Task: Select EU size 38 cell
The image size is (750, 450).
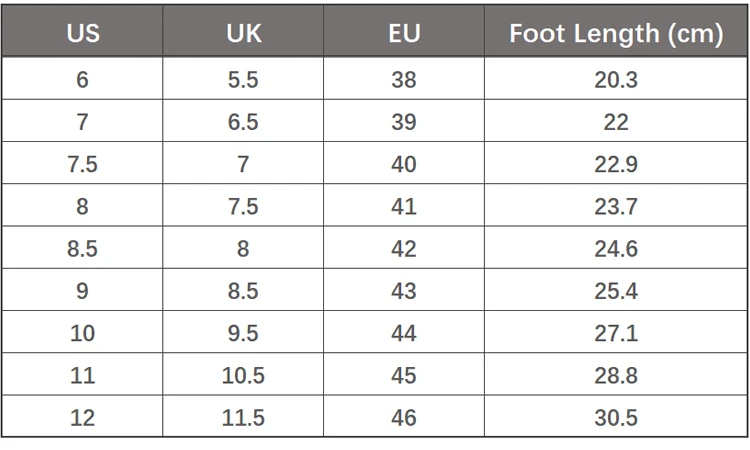Action: pos(404,80)
